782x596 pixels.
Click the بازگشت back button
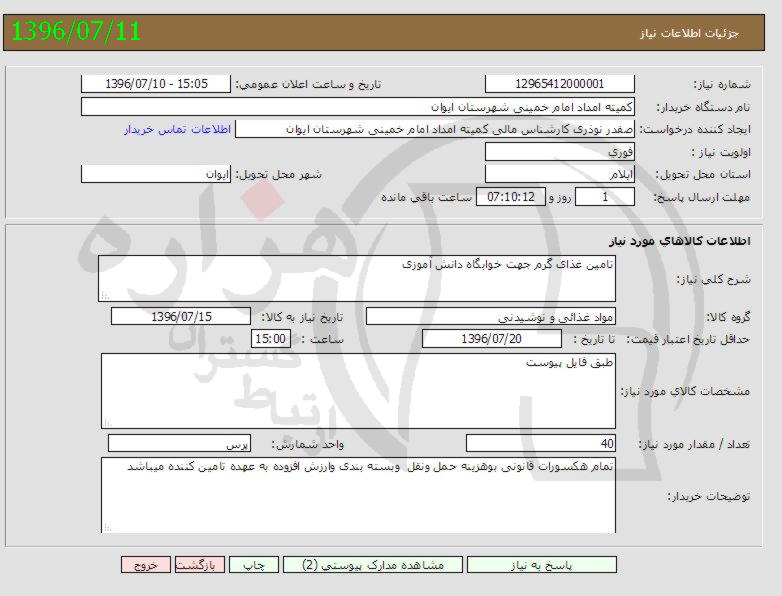(x=199, y=565)
